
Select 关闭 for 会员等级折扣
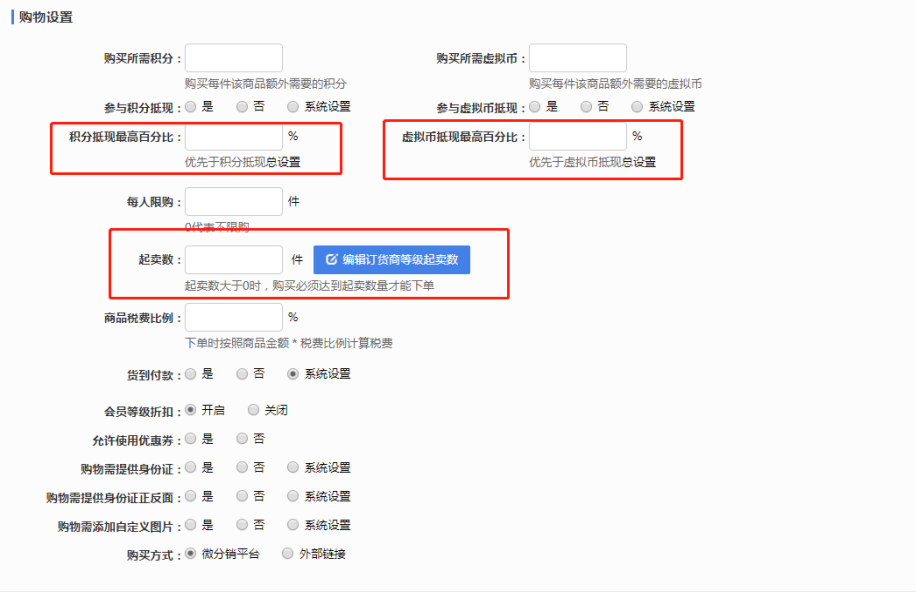point(253,410)
